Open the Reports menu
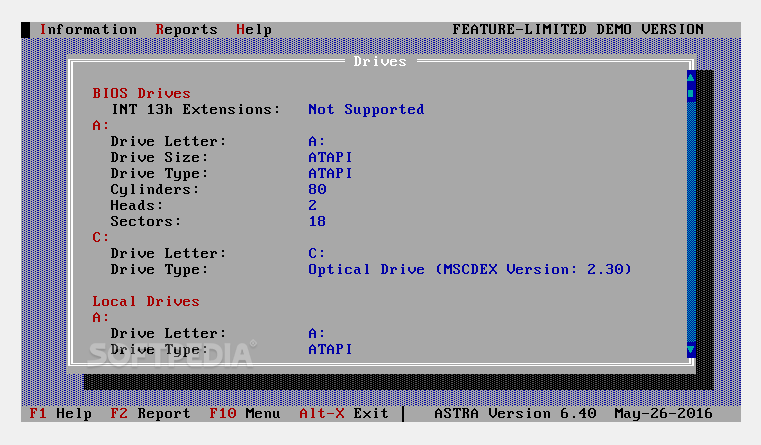761x445 pixels. tap(186, 30)
